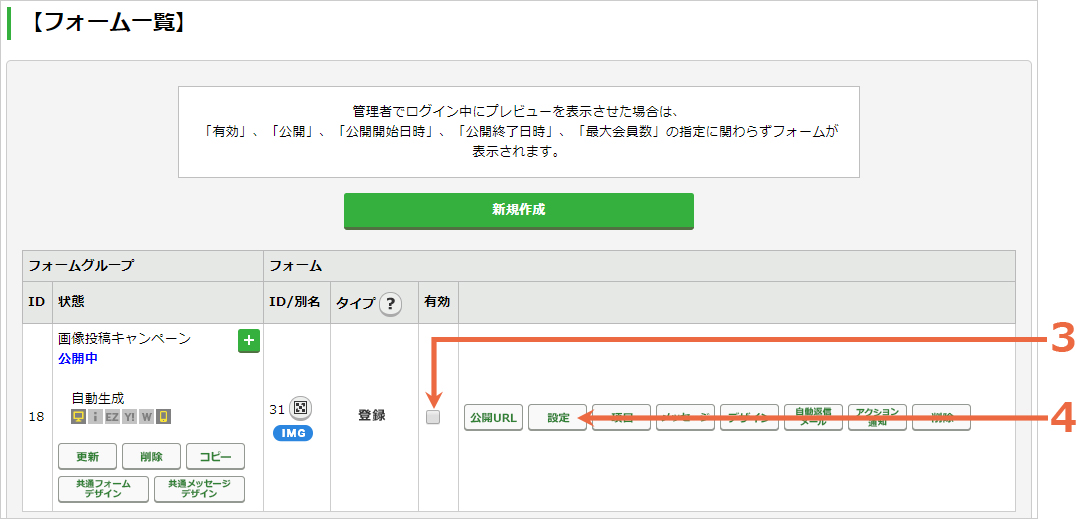Click the 公開URL button
Screen dimensions: 1077x519
coord(494,417)
